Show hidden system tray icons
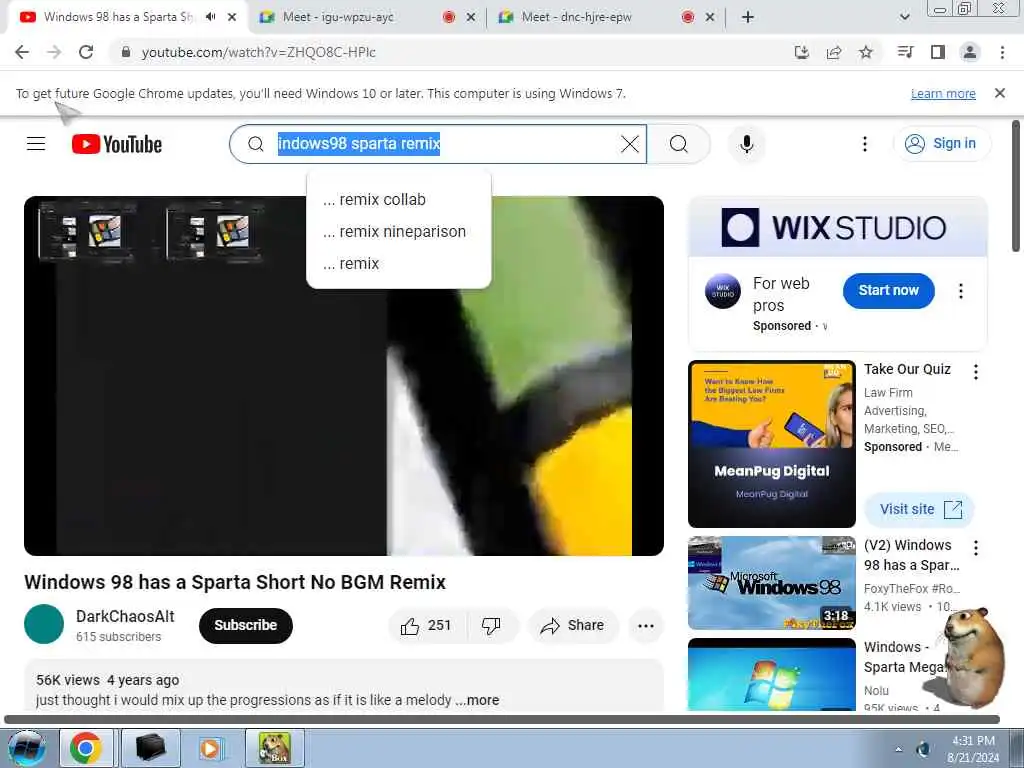1024x768 pixels. click(x=899, y=750)
